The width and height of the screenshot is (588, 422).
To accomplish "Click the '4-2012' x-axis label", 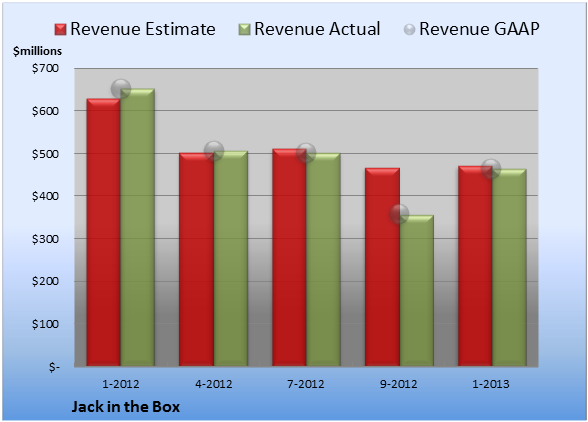I will coord(214,384).
